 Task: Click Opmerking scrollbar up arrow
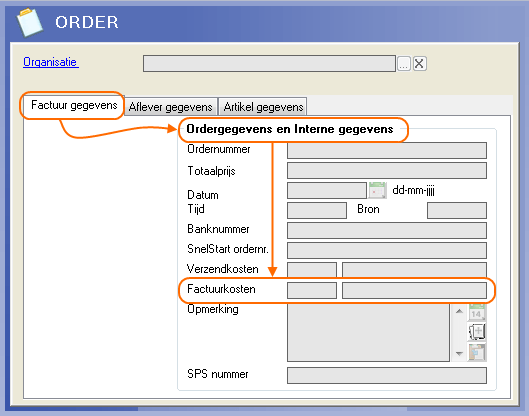click(x=459, y=311)
